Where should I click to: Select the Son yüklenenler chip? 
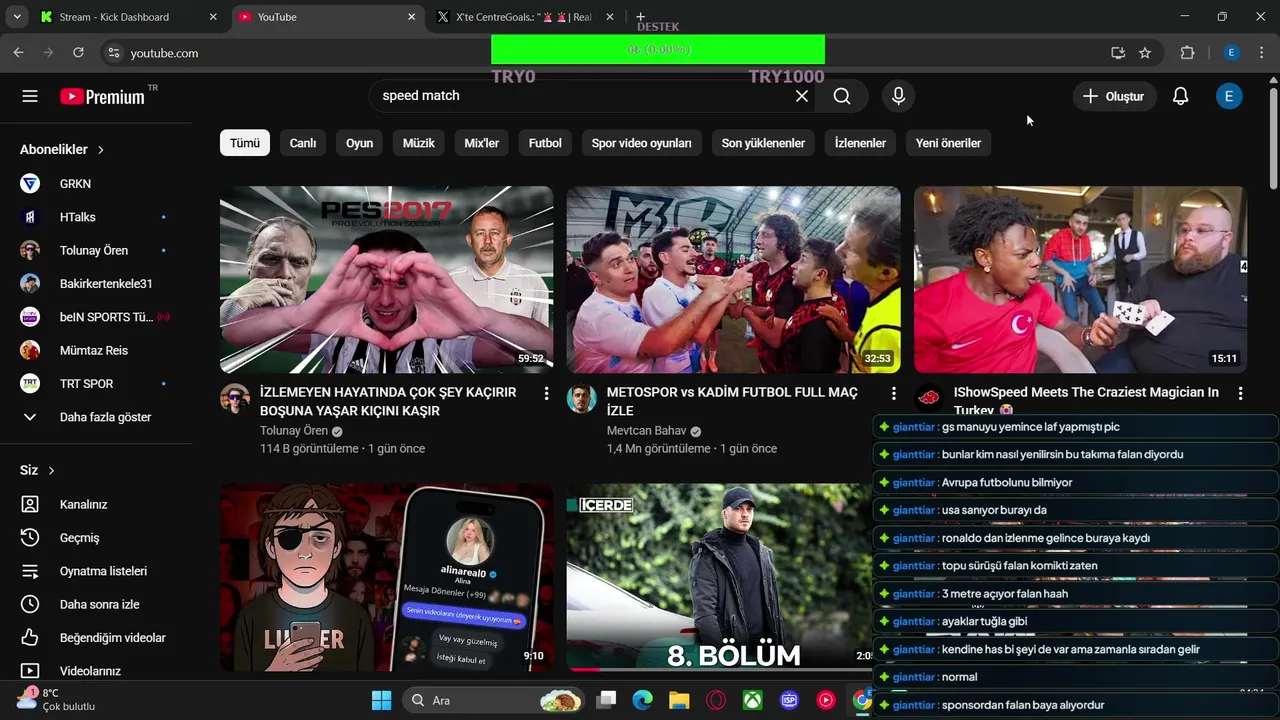(x=763, y=143)
